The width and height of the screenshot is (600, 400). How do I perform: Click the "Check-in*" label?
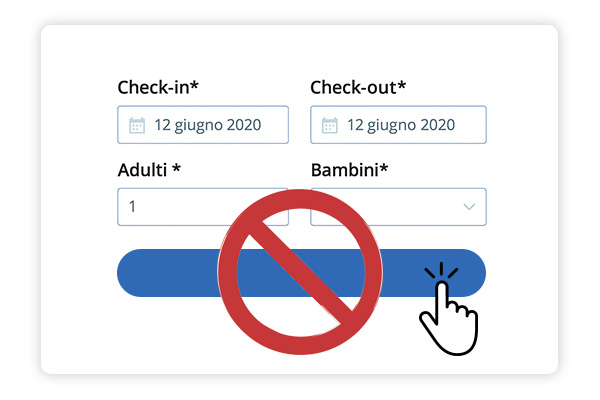click(158, 87)
